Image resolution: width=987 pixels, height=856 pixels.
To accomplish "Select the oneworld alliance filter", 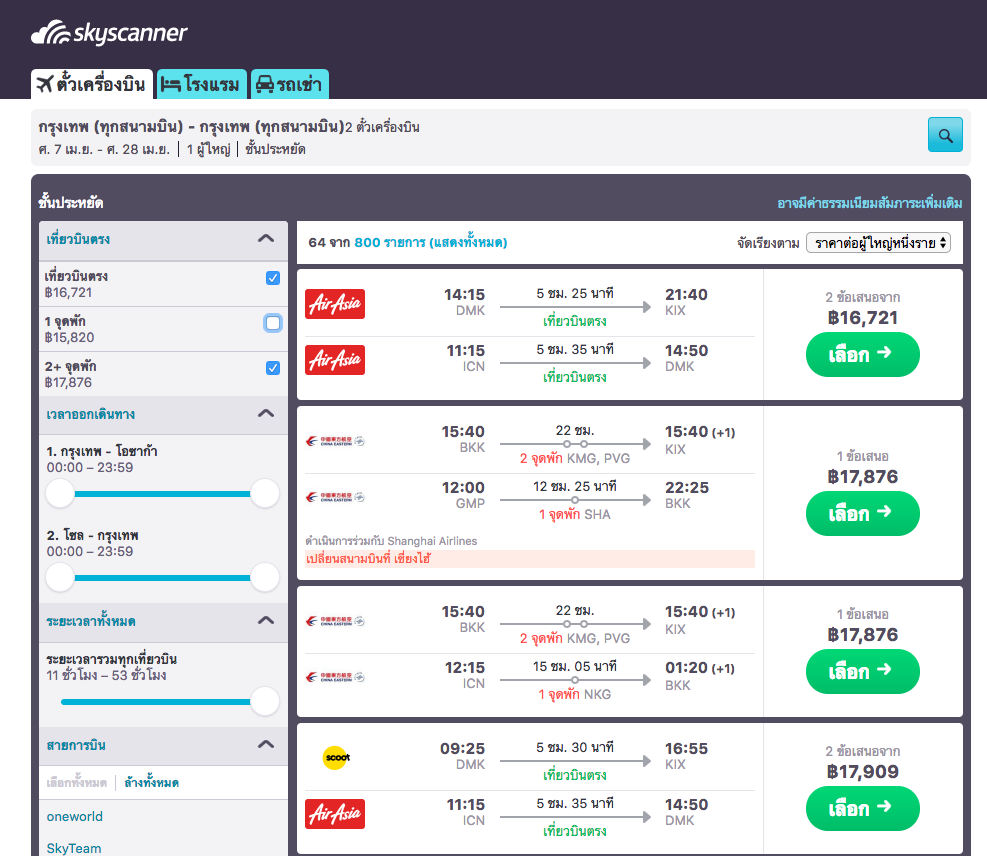I will coord(75,817).
